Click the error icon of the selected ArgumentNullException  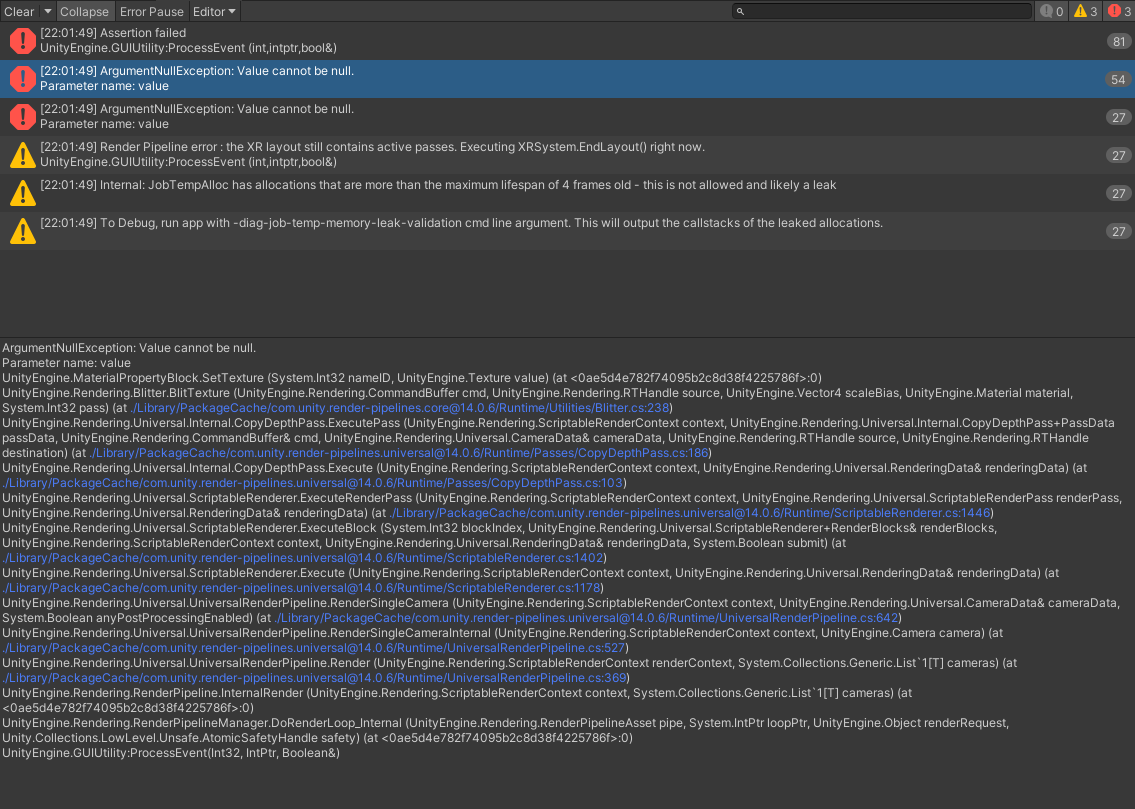click(x=22, y=79)
